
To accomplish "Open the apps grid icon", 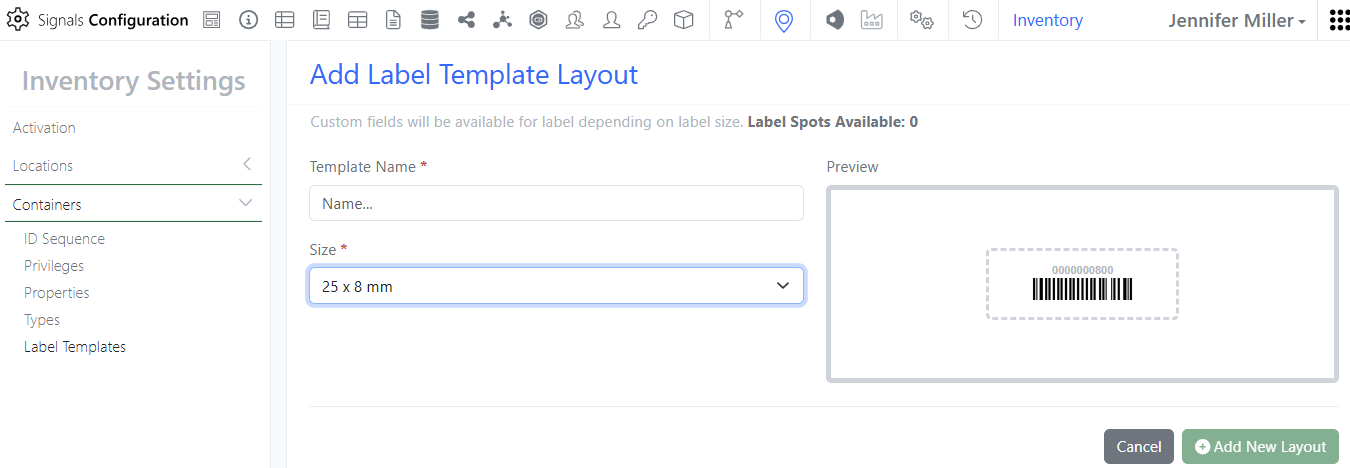I will coord(1338,20).
